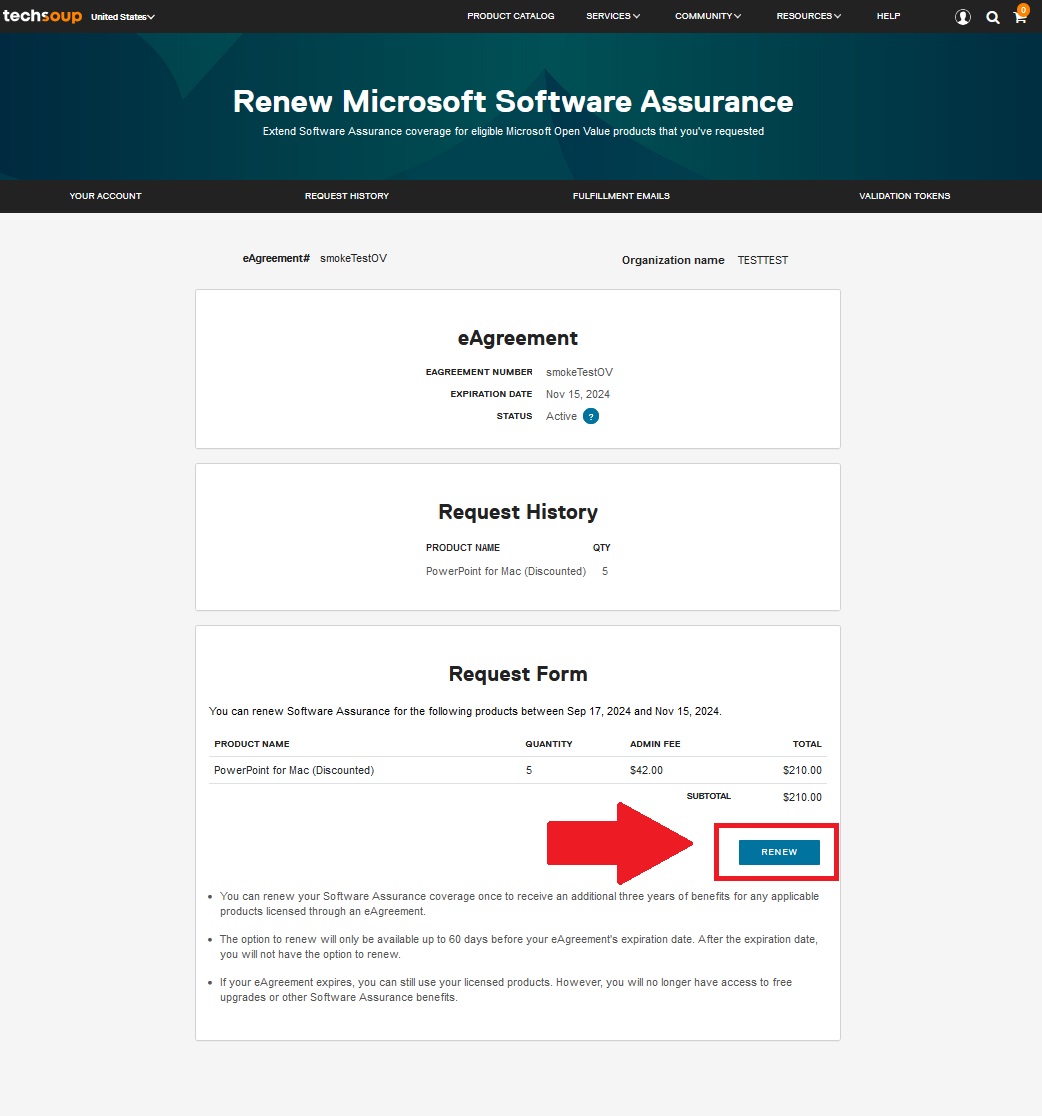Switch to Request History tab
Image resolution: width=1042 pixels, height=1116 pixels.
347,196
